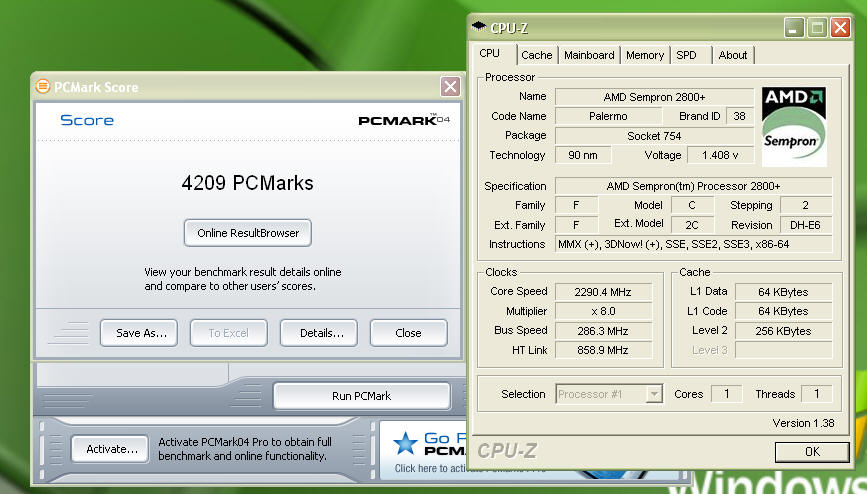Select the SPD tab

tap(686, 55)
